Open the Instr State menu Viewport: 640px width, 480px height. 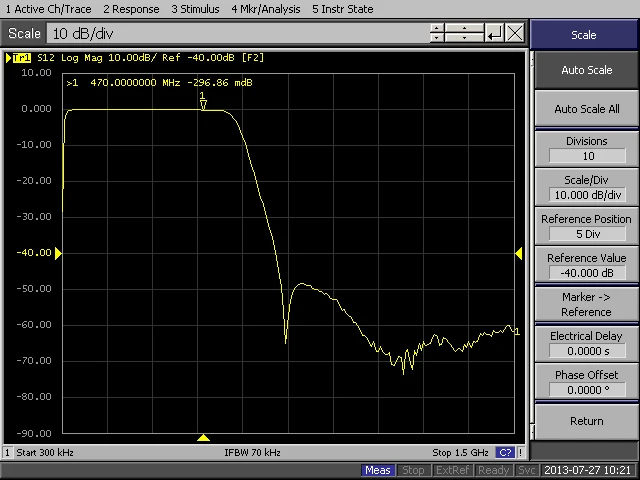pyautogui.click(x=342, y=9)
